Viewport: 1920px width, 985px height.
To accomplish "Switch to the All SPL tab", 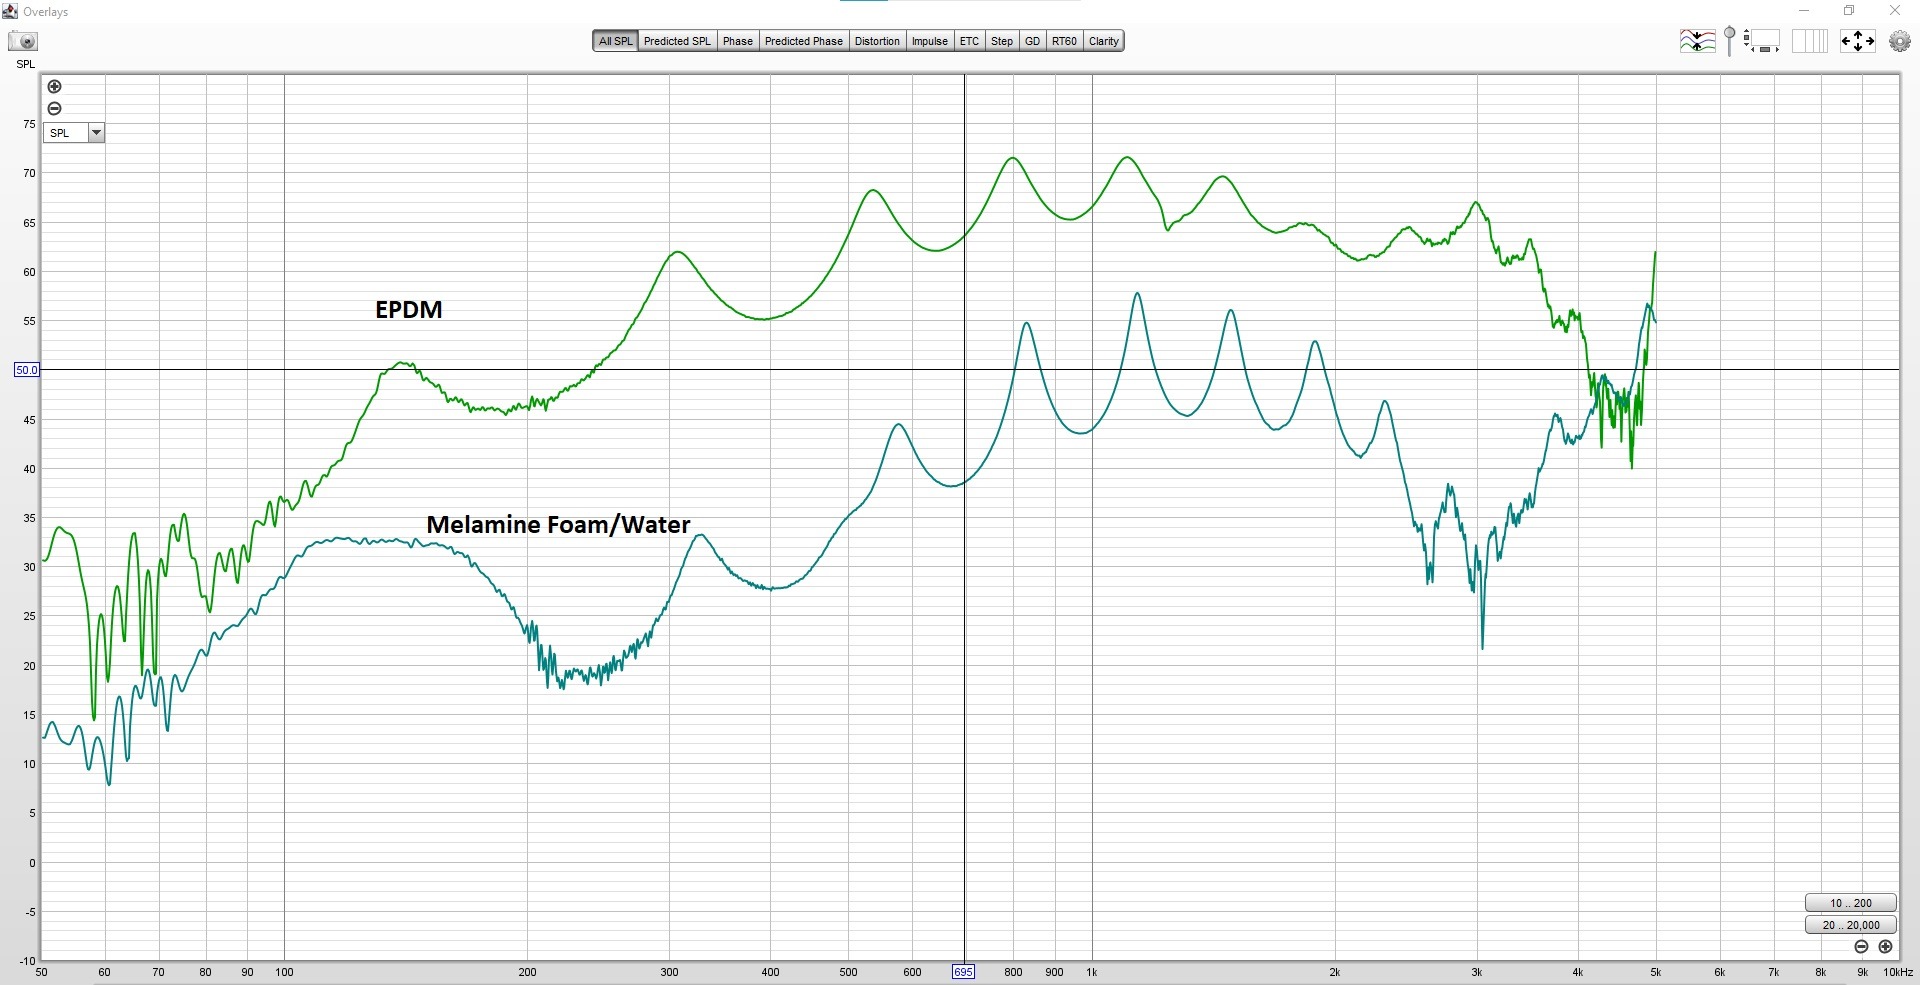I will pyautogui.click(x=615, y=41).
